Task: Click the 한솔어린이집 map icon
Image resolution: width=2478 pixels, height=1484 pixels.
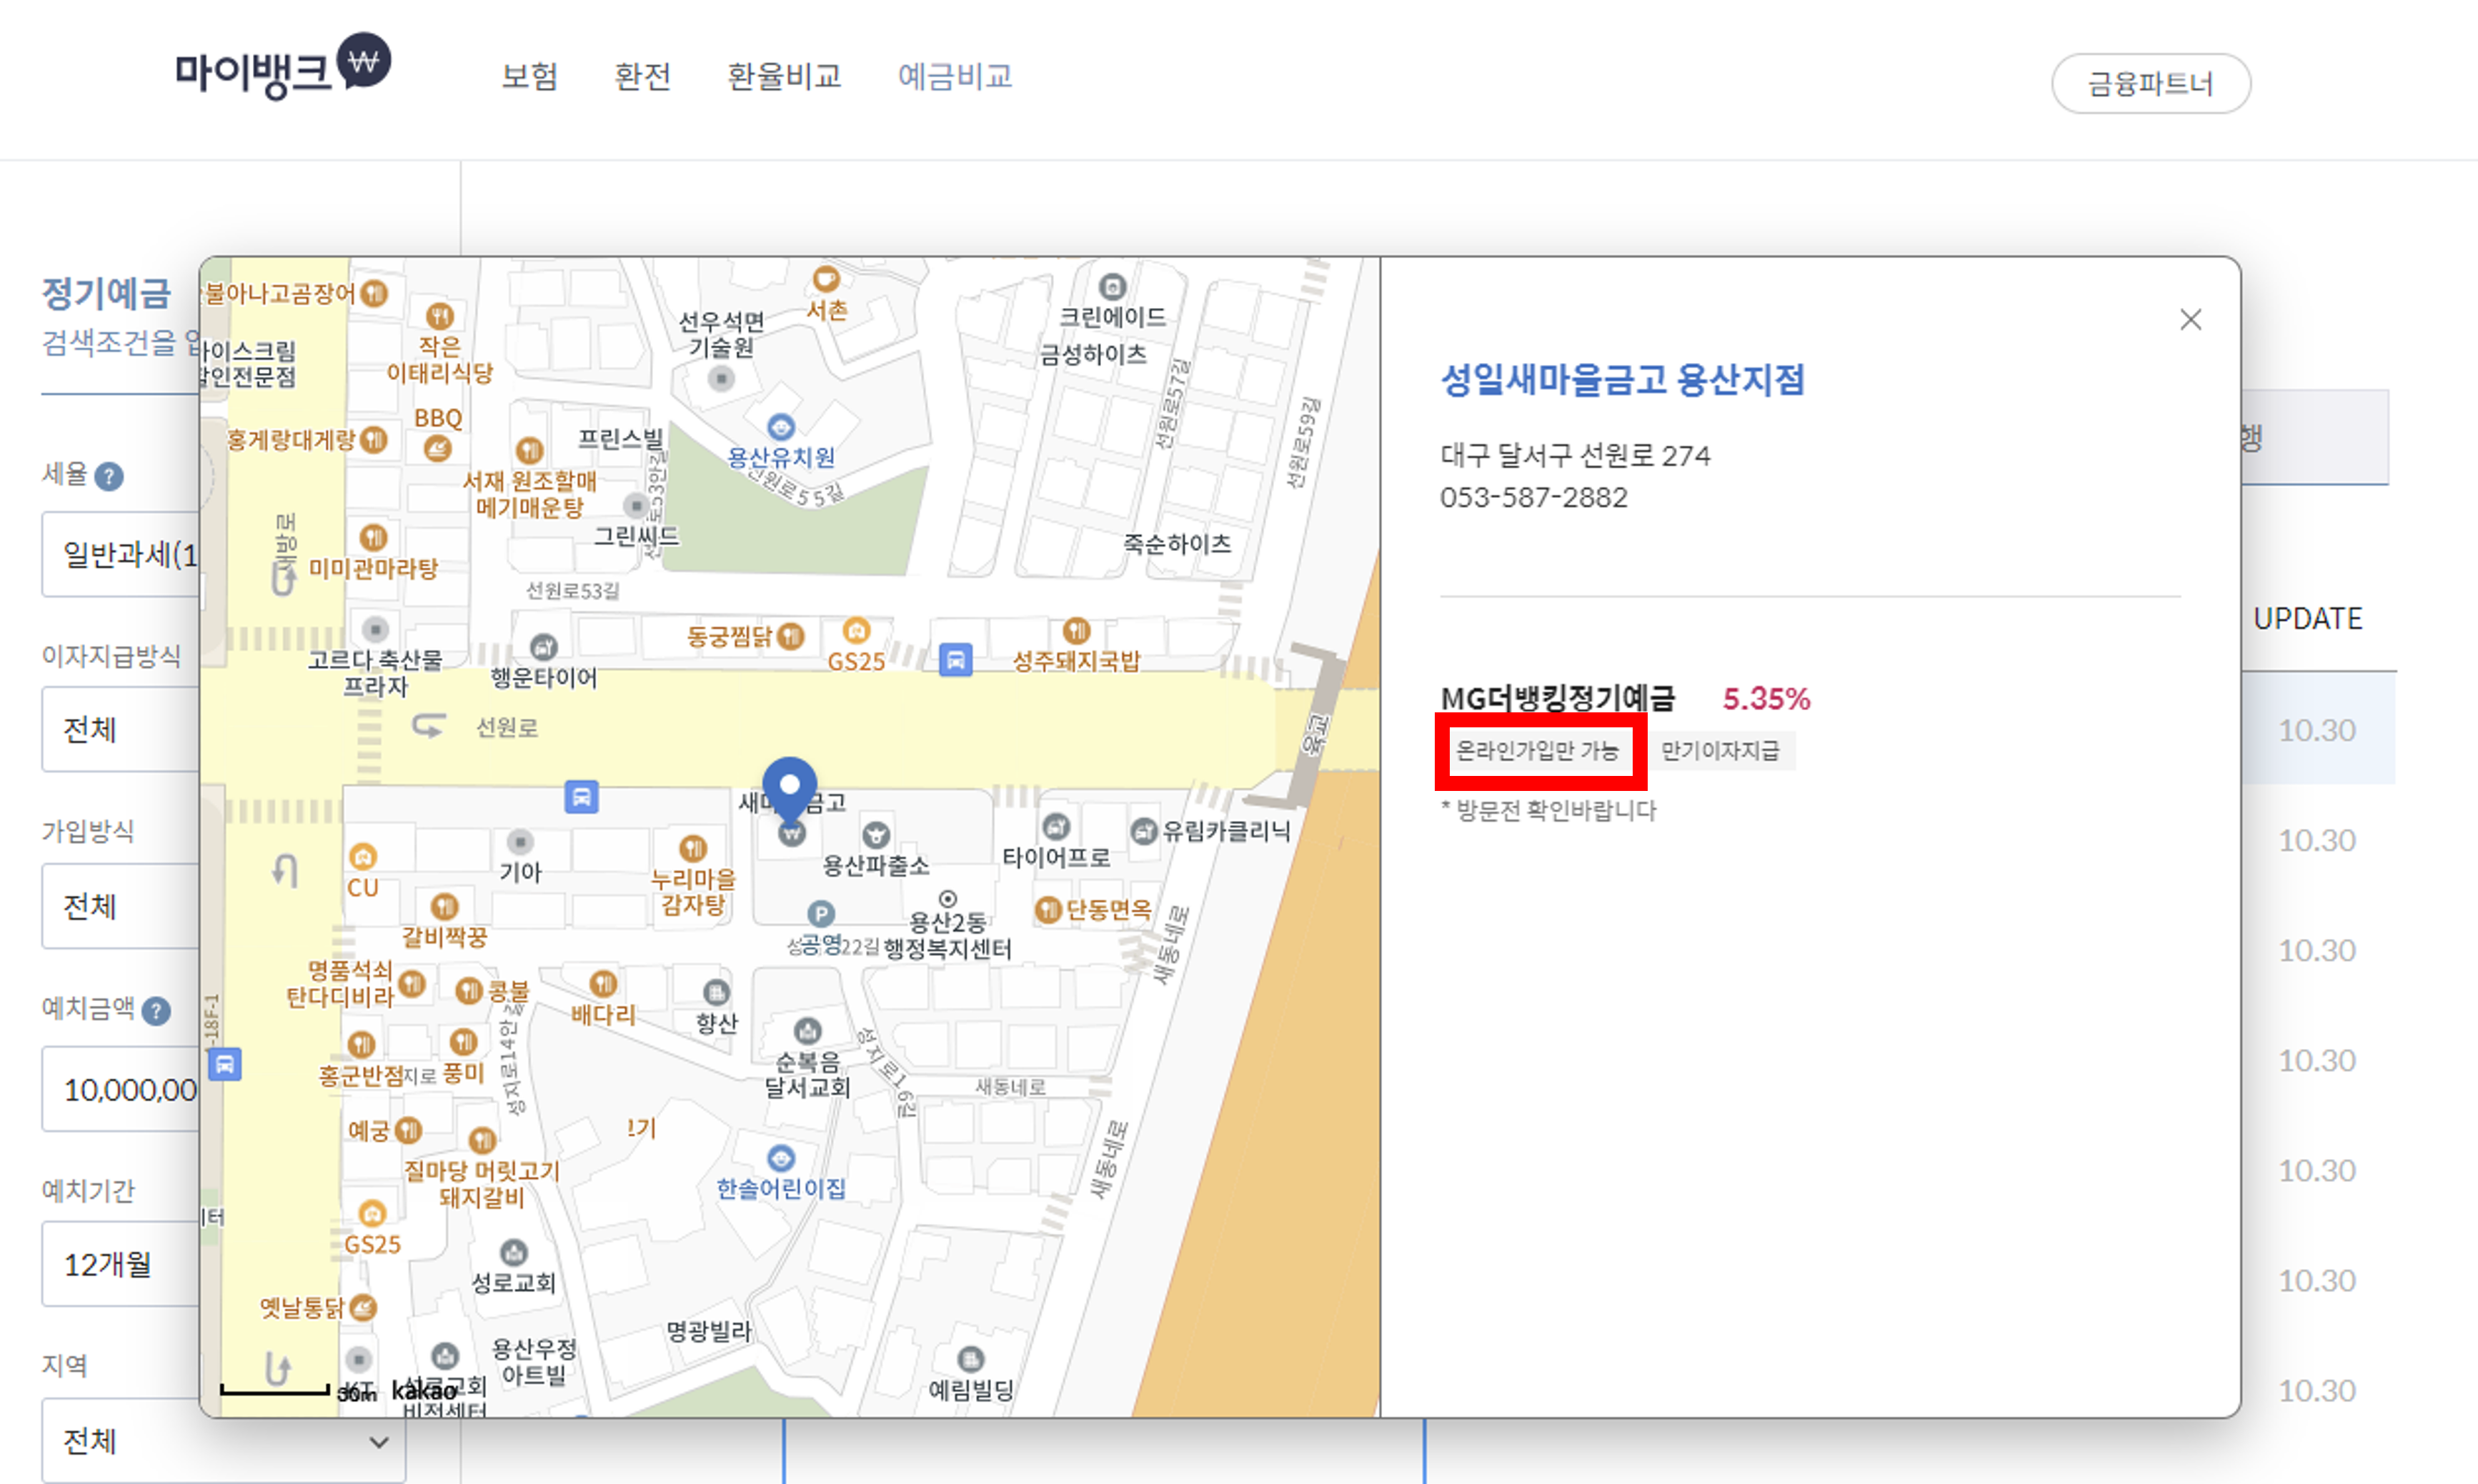Action: (781, 1158)
